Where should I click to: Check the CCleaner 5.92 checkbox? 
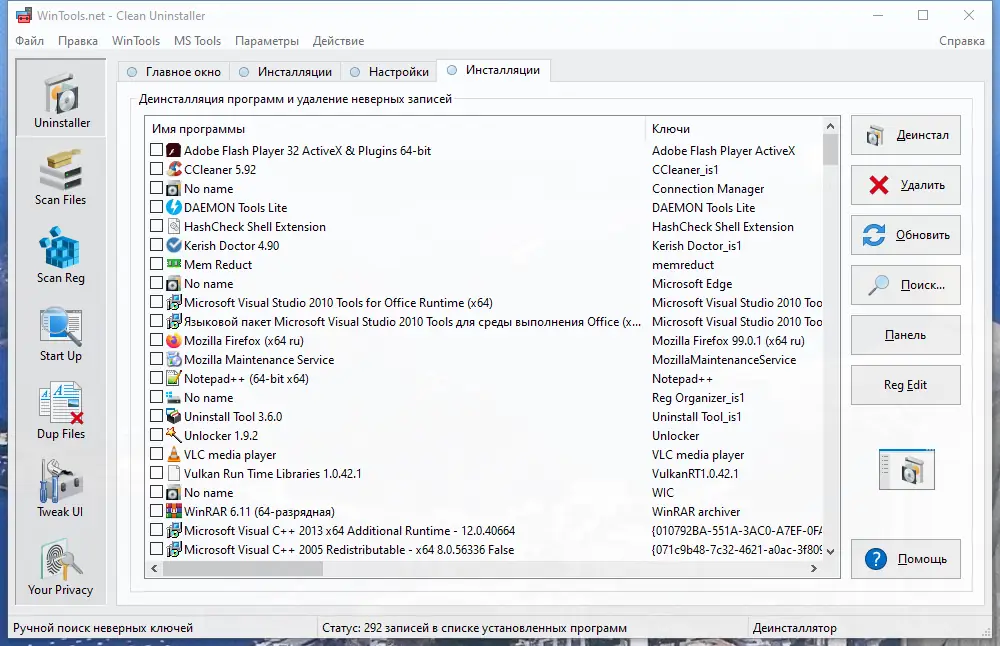(156, 169)
